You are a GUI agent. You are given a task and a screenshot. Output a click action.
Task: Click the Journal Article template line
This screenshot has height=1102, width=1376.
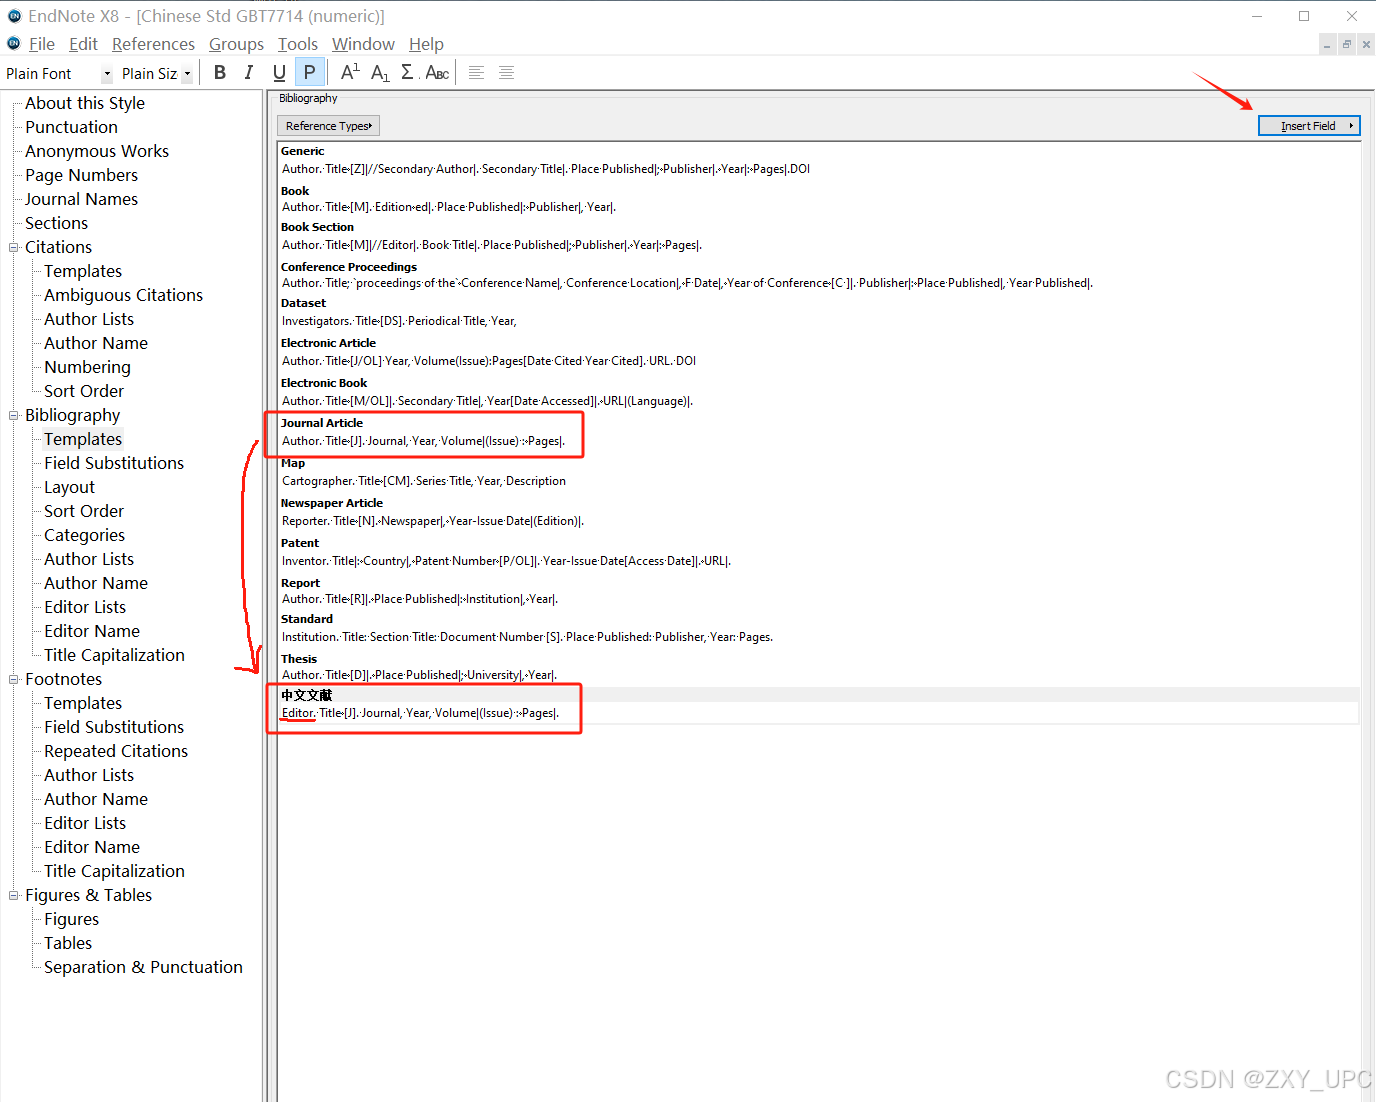(x=424, y=441)
